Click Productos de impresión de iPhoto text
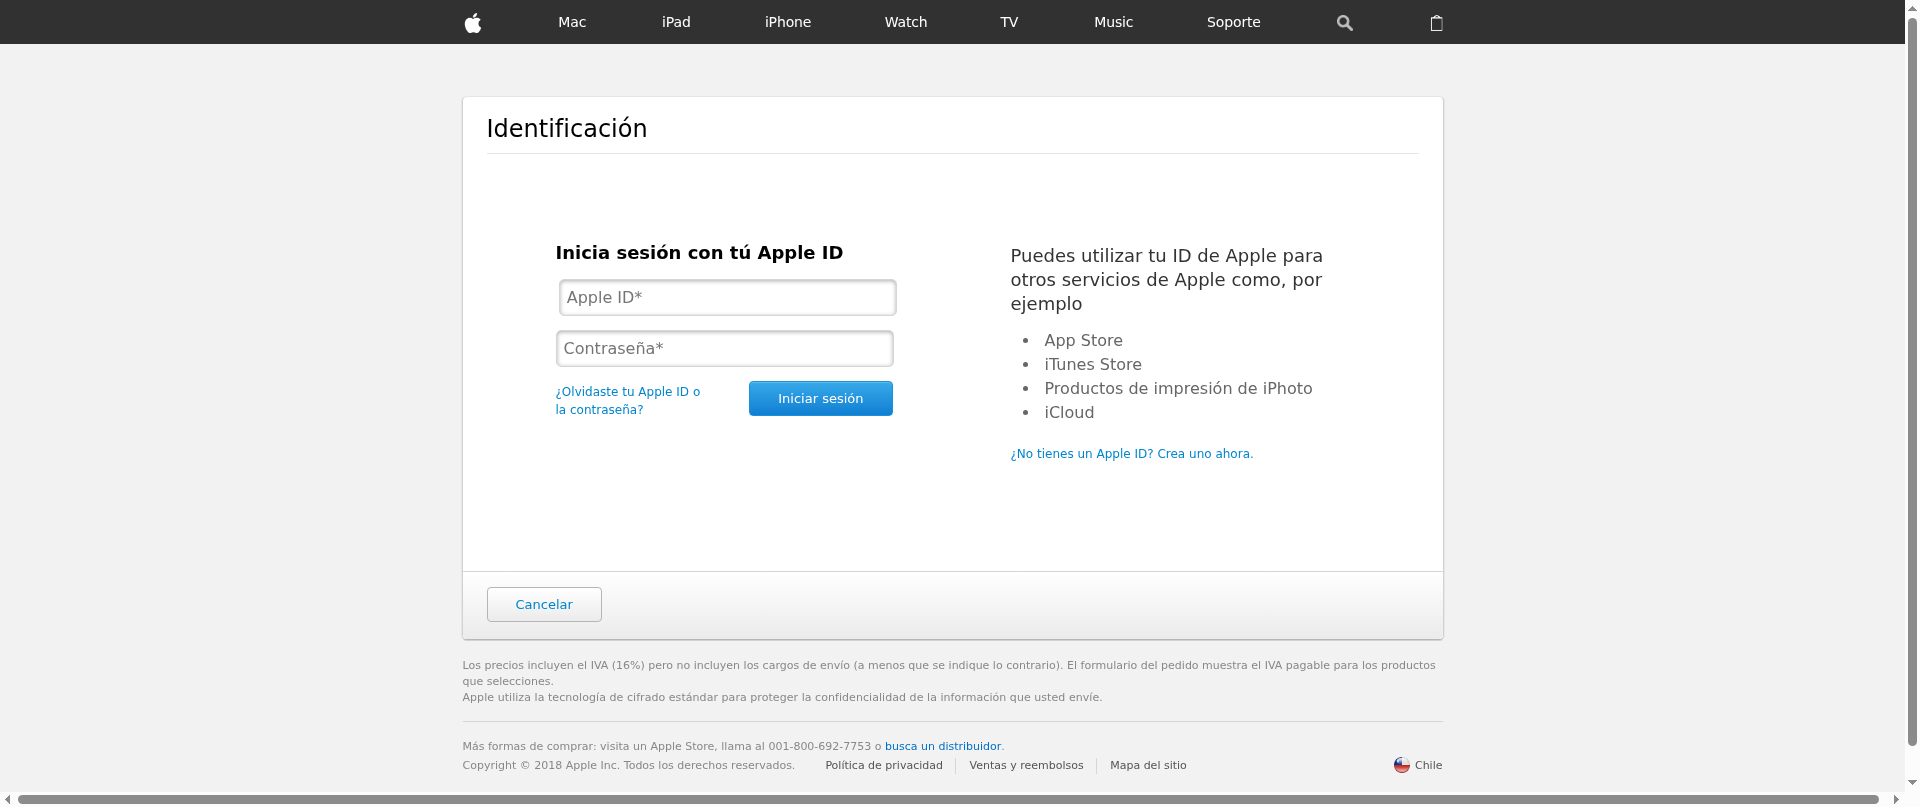The width and height of the screenshot is (1920, 807). click(1178, 388)
